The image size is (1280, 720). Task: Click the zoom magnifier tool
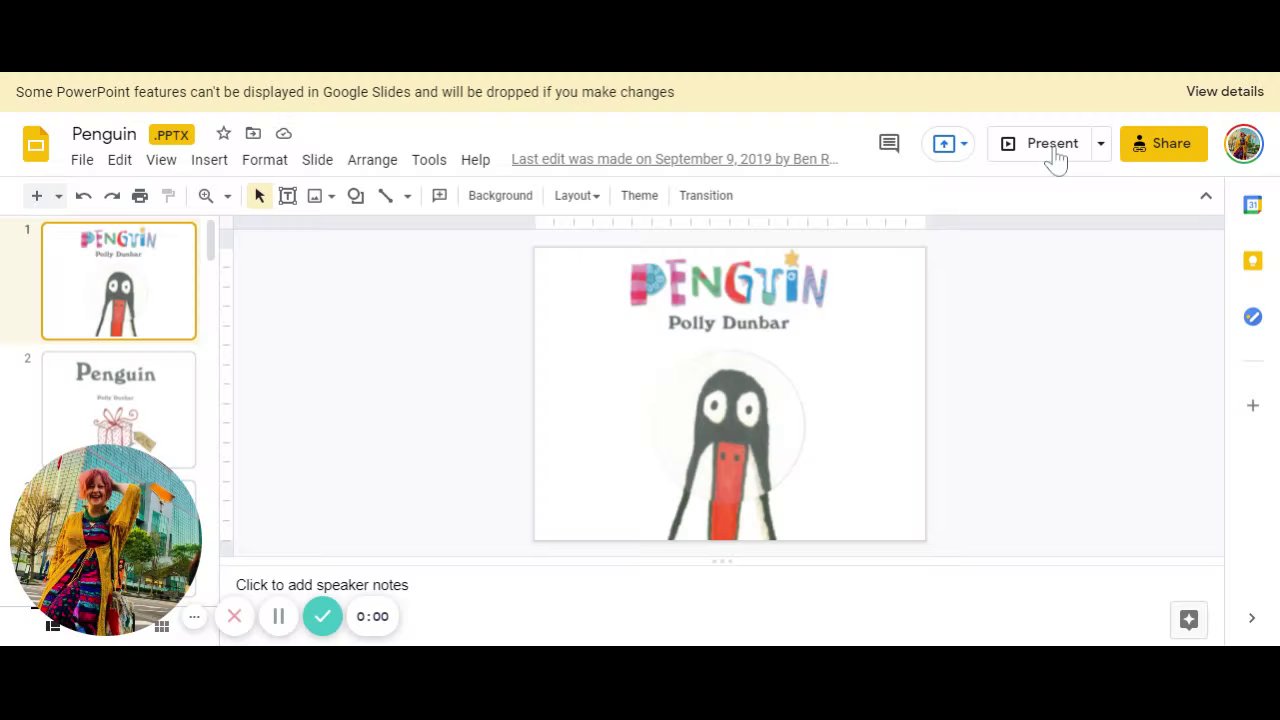coord(206,196)
